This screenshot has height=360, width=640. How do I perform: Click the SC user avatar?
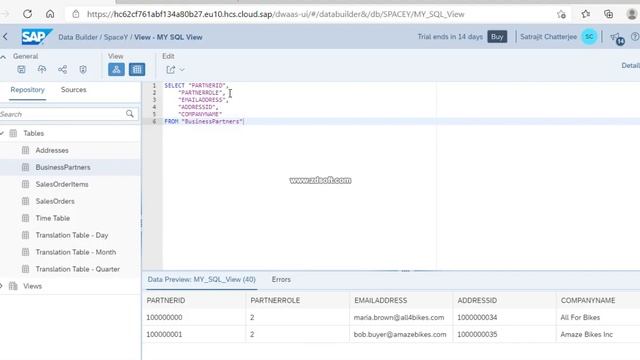tap(589, 37)
